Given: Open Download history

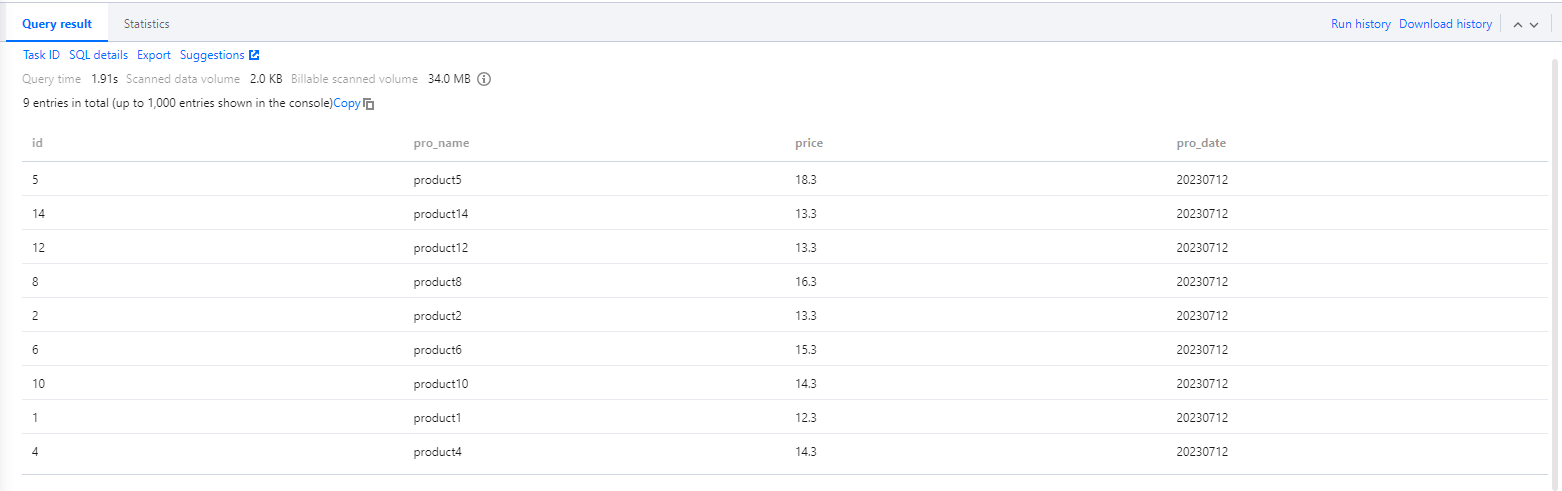Looking at the screenshot, I should pos(1445,24).
